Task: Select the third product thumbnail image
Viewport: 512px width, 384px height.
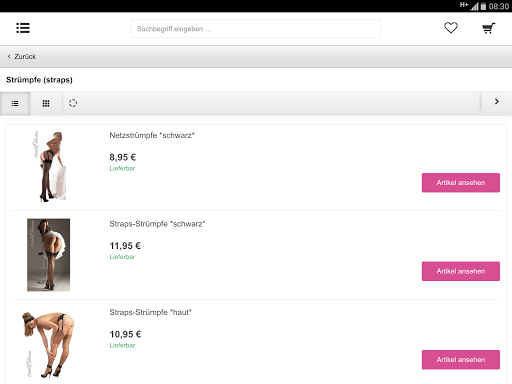Action: [48, 345]
